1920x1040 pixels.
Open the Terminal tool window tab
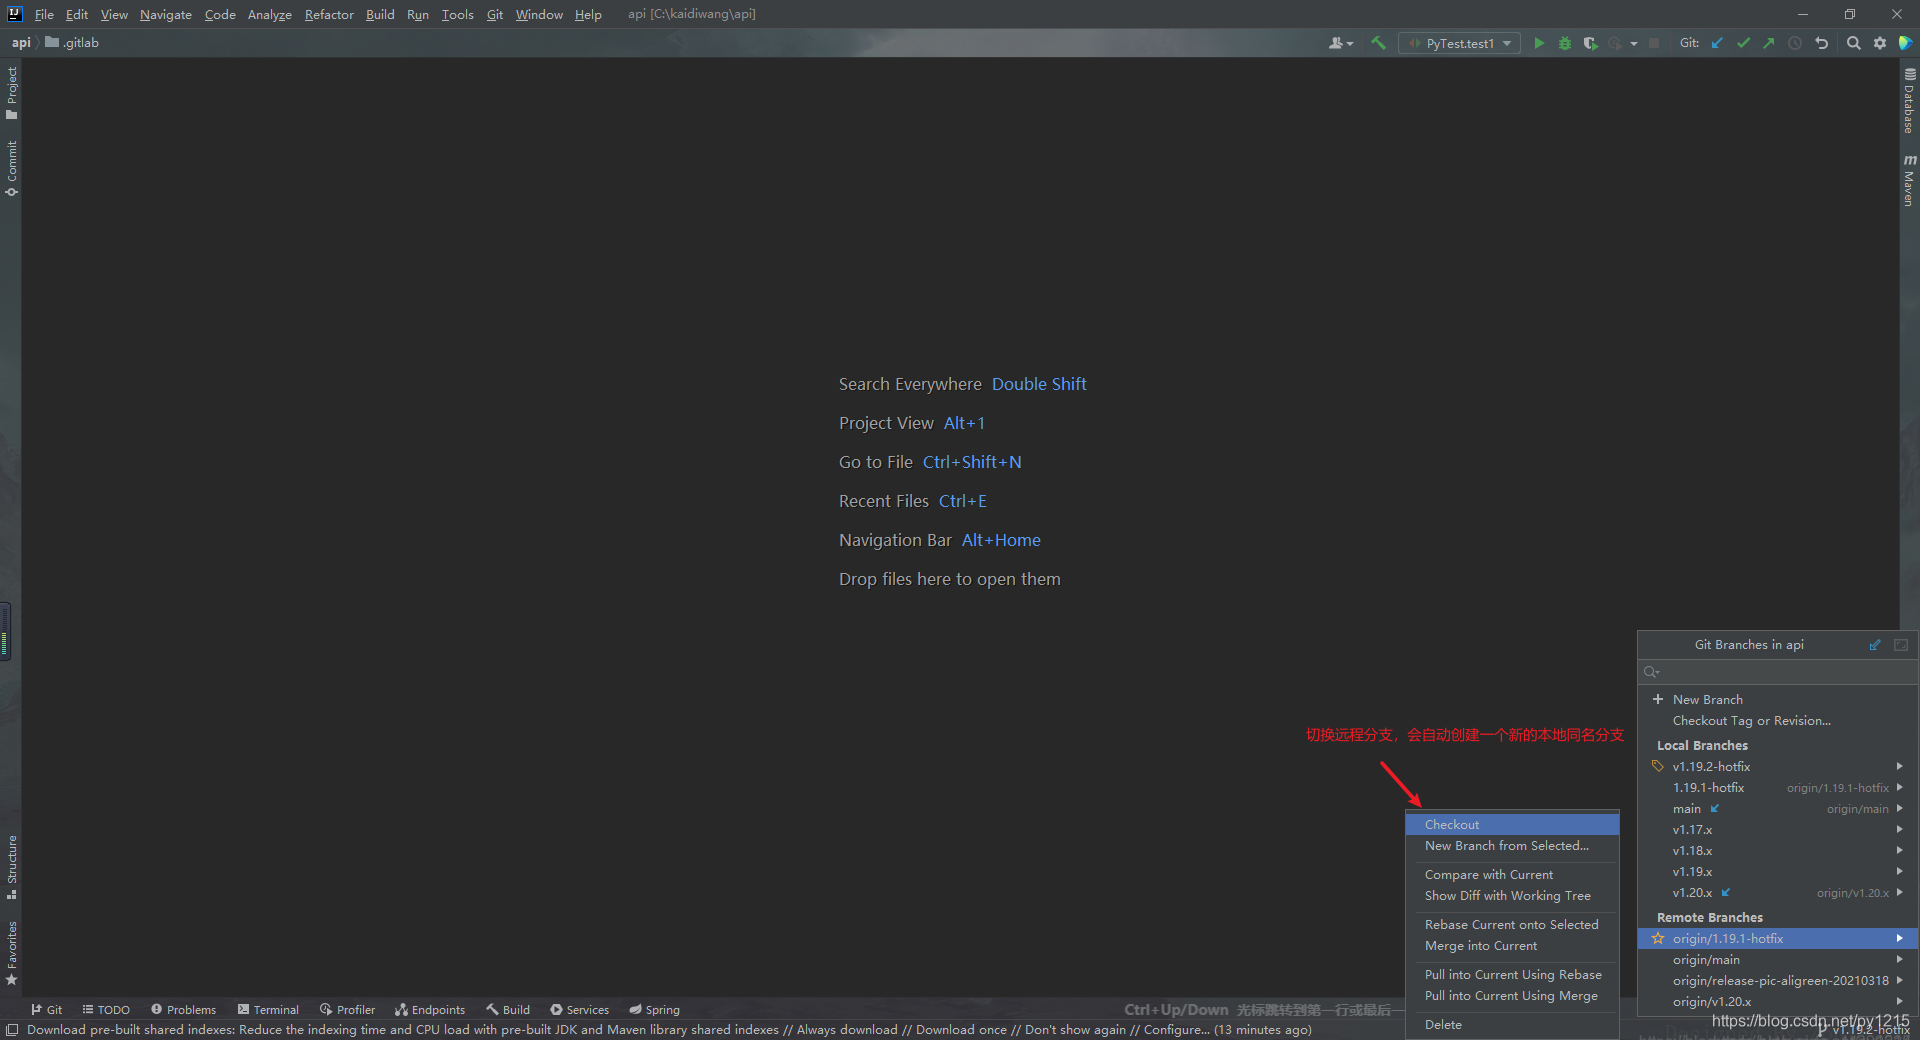click(268, 1010)
